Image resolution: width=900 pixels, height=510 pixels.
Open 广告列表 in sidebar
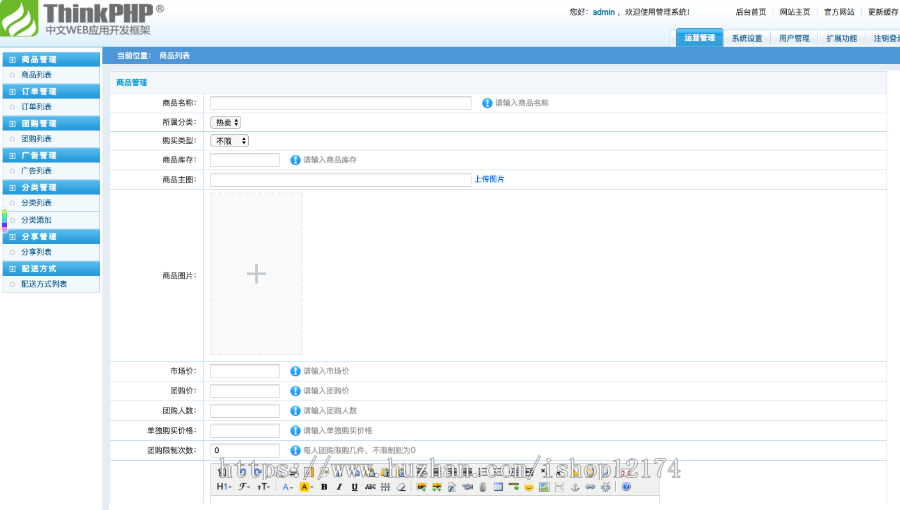coord(36,171)
